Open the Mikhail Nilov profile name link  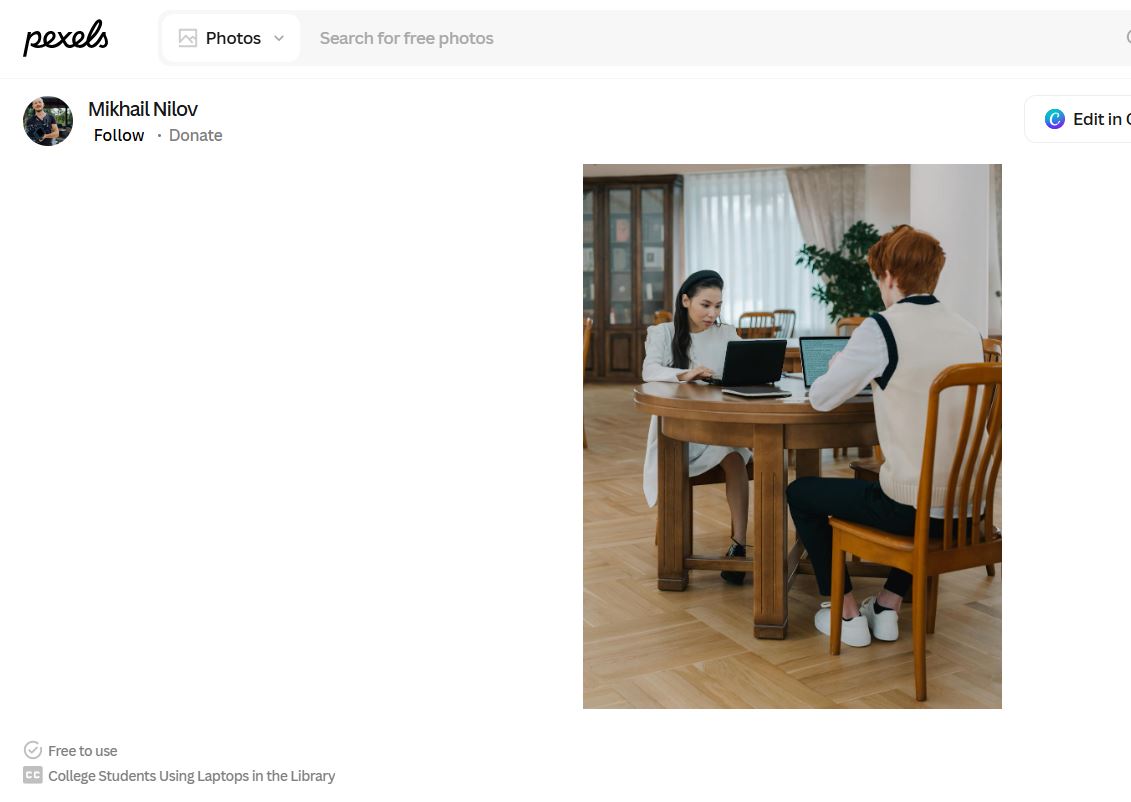pyautogui.click(x=143, y=109)
